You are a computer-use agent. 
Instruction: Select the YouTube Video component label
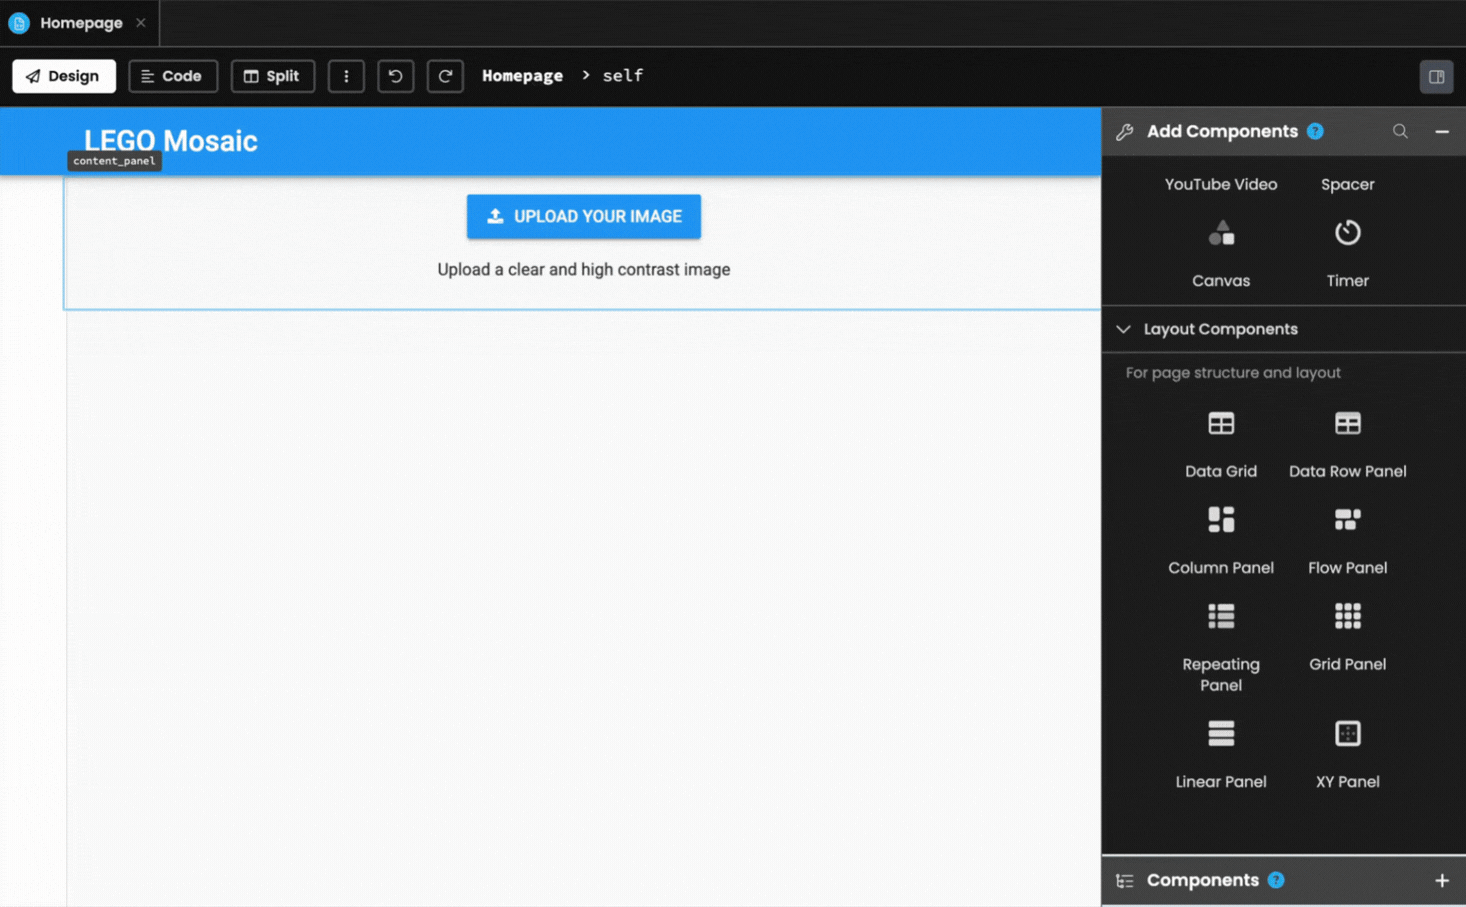pyautogui.click(x=1220, y=184)
